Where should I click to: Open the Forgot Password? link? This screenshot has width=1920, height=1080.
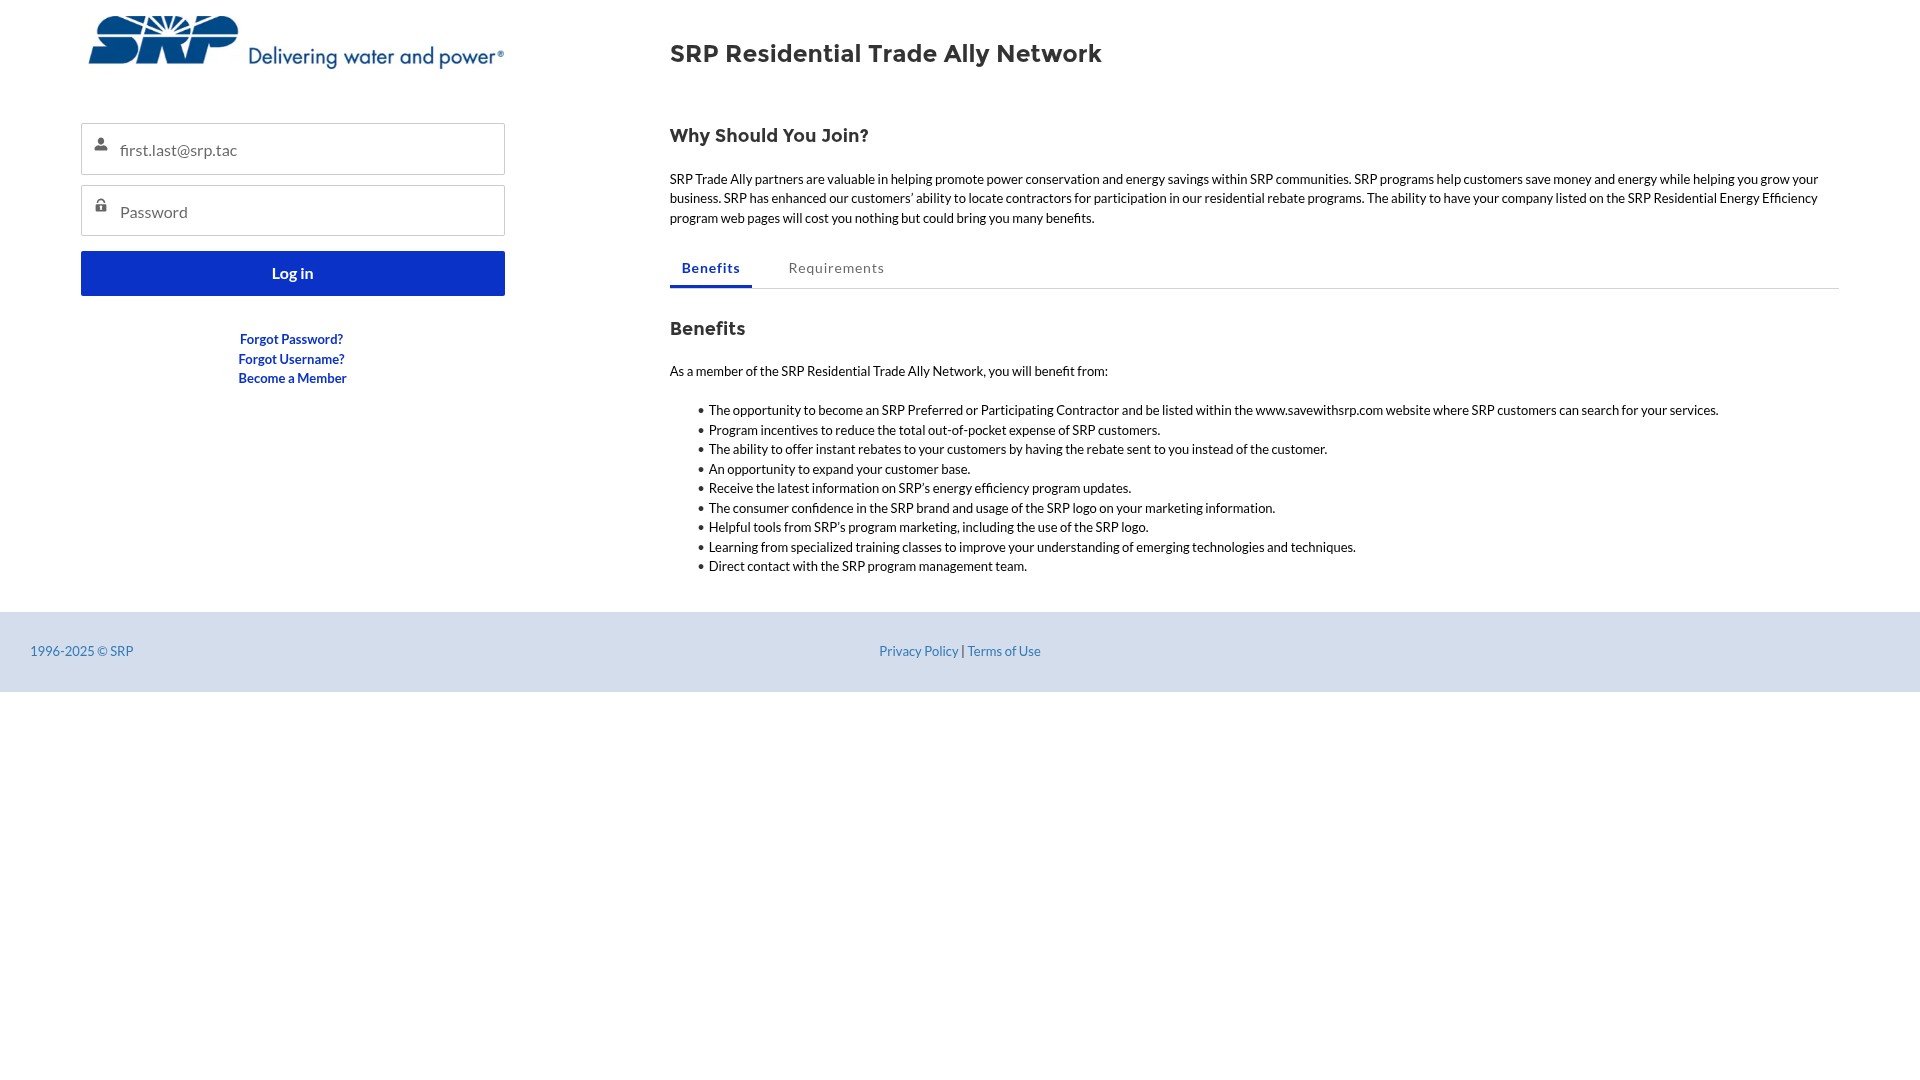coord(291,339)
